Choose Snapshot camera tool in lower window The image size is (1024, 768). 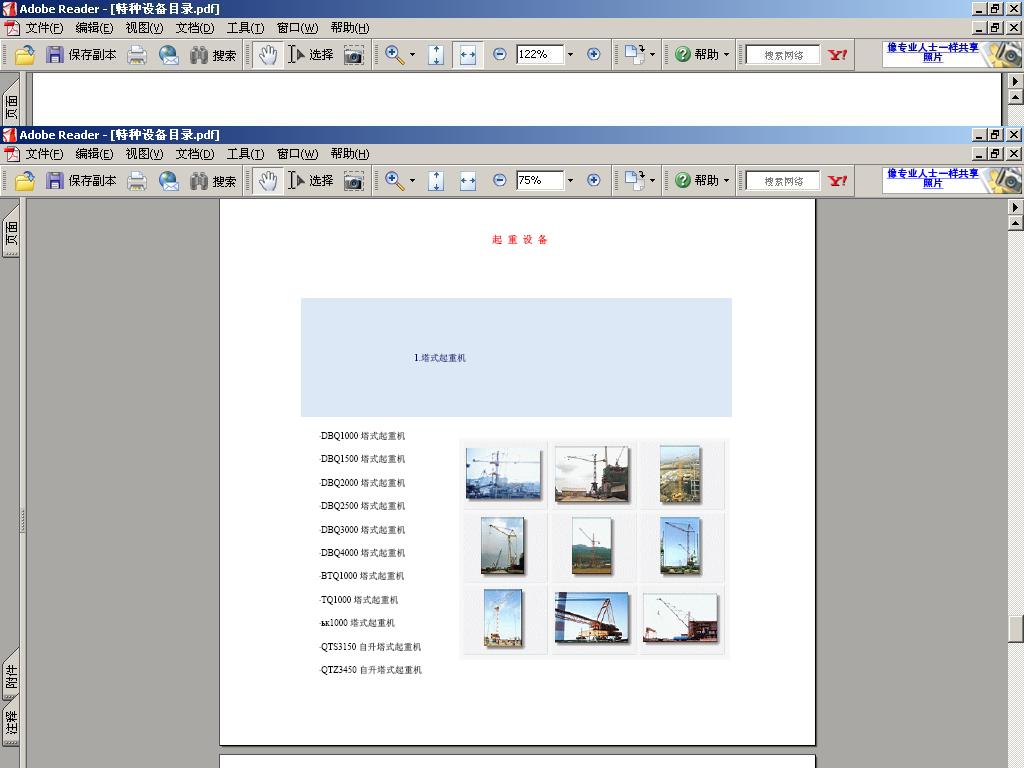click(x=353, y=181)
